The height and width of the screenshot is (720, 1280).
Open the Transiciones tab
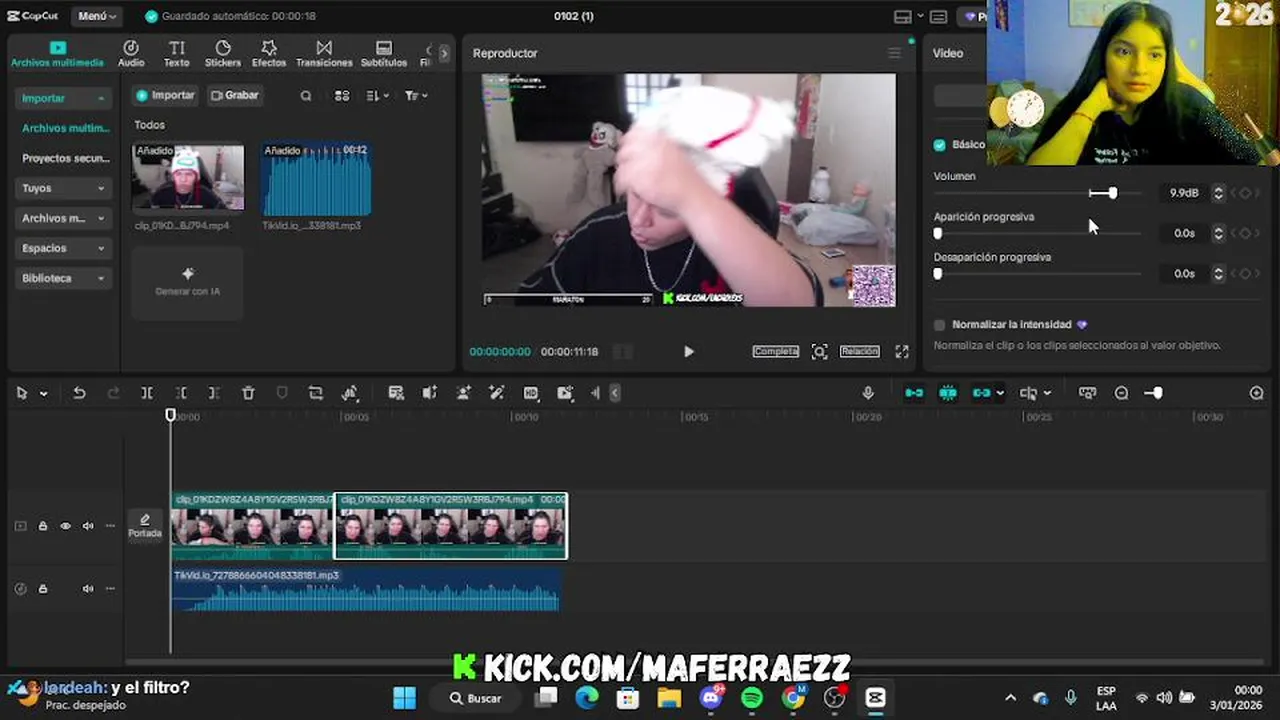coord(324,53)
